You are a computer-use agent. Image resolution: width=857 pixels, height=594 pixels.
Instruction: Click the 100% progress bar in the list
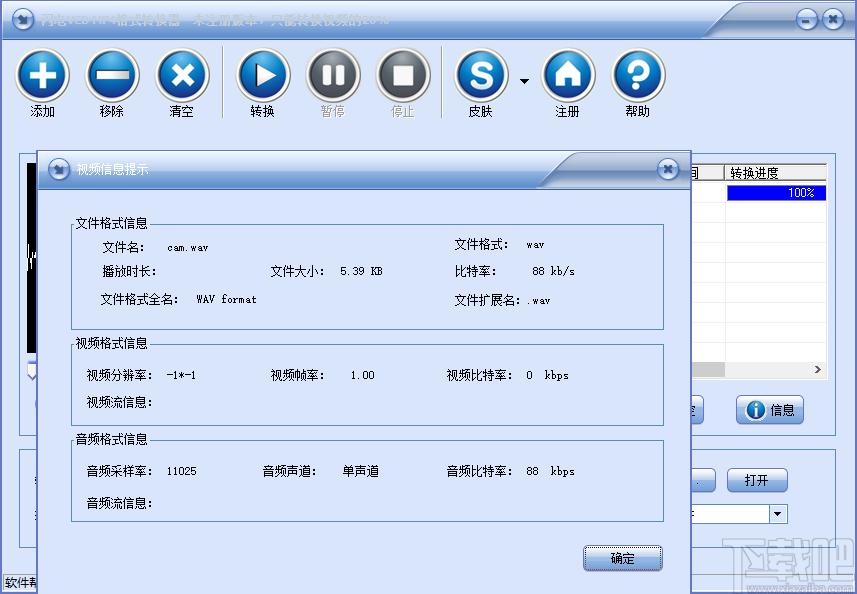[x=776, y=193]
